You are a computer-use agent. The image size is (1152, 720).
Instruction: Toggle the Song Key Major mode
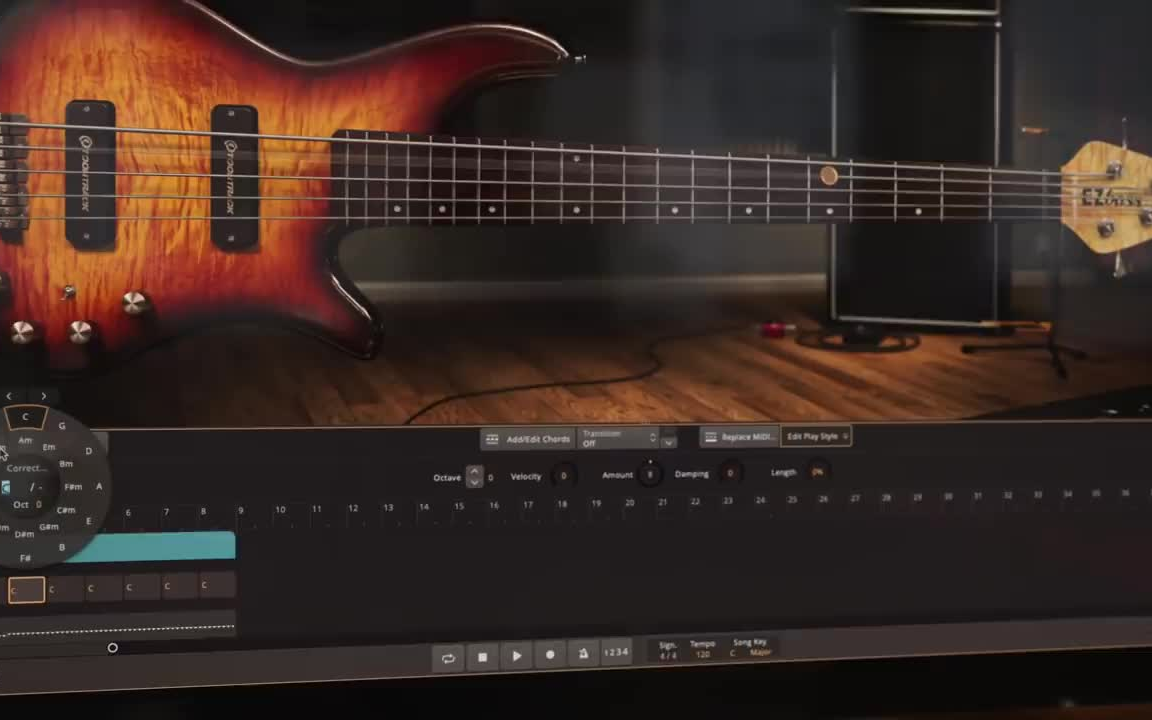(x=761, y=652)
